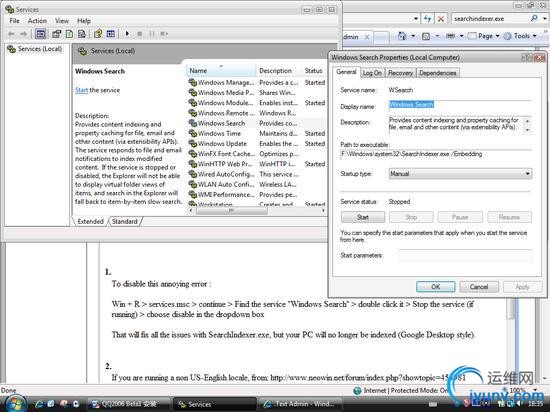Viewport: 550px width, 412px height.
Task: Click OK in Windows Search Properties
Action: pyautogui.click(x=435, y=287)
